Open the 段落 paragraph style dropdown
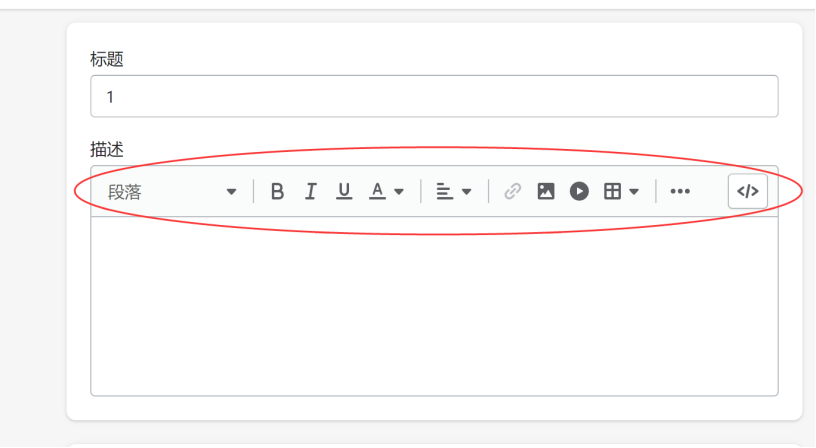 (172, 192)
